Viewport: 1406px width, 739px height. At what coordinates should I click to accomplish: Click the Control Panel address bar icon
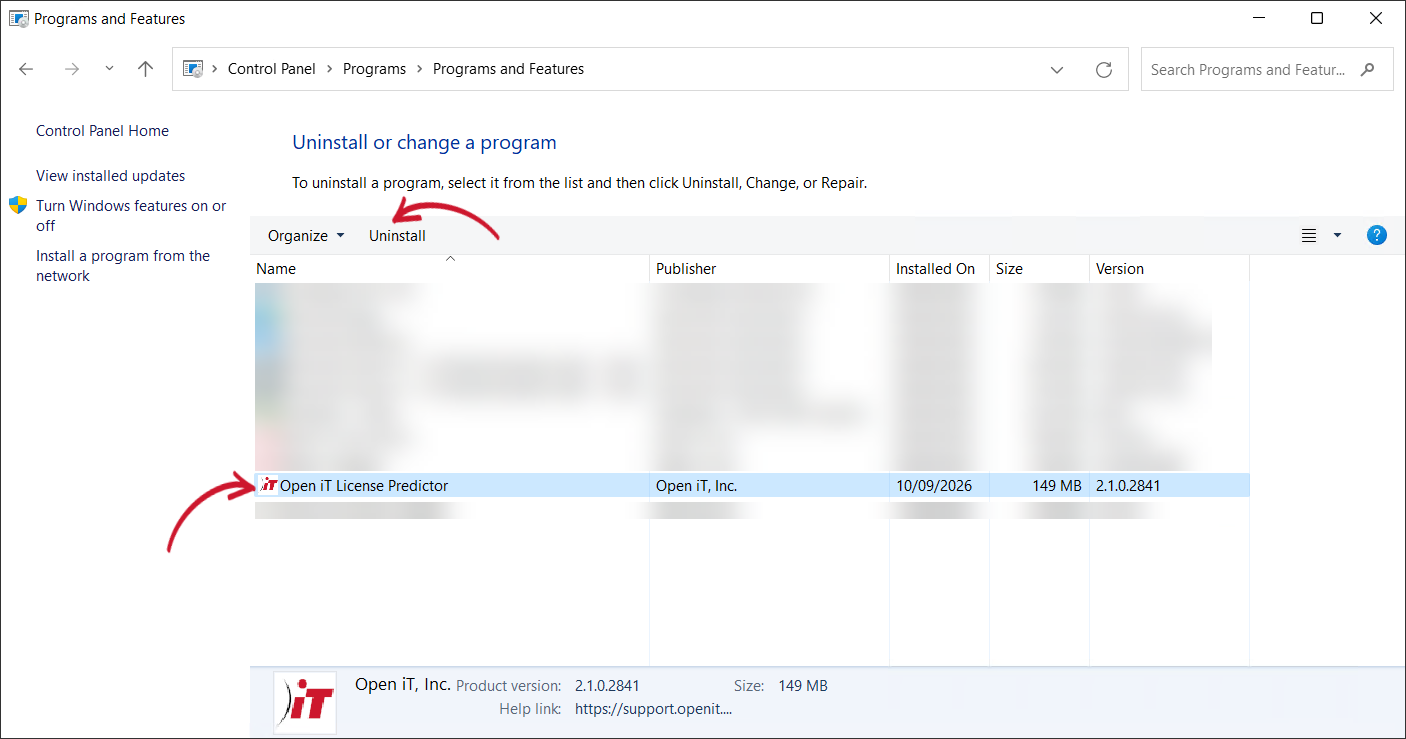pos(193,69)
